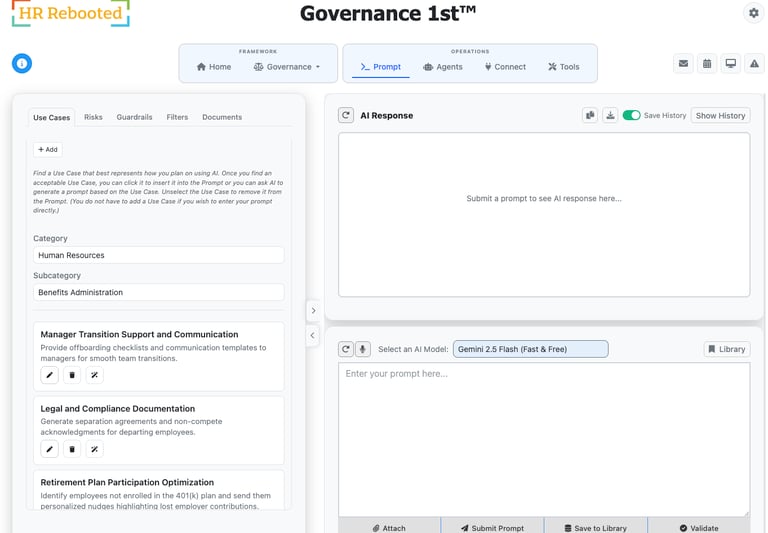Delete the Manager Transition Support use case
This screenshot has width=768, height=533.
72,375
